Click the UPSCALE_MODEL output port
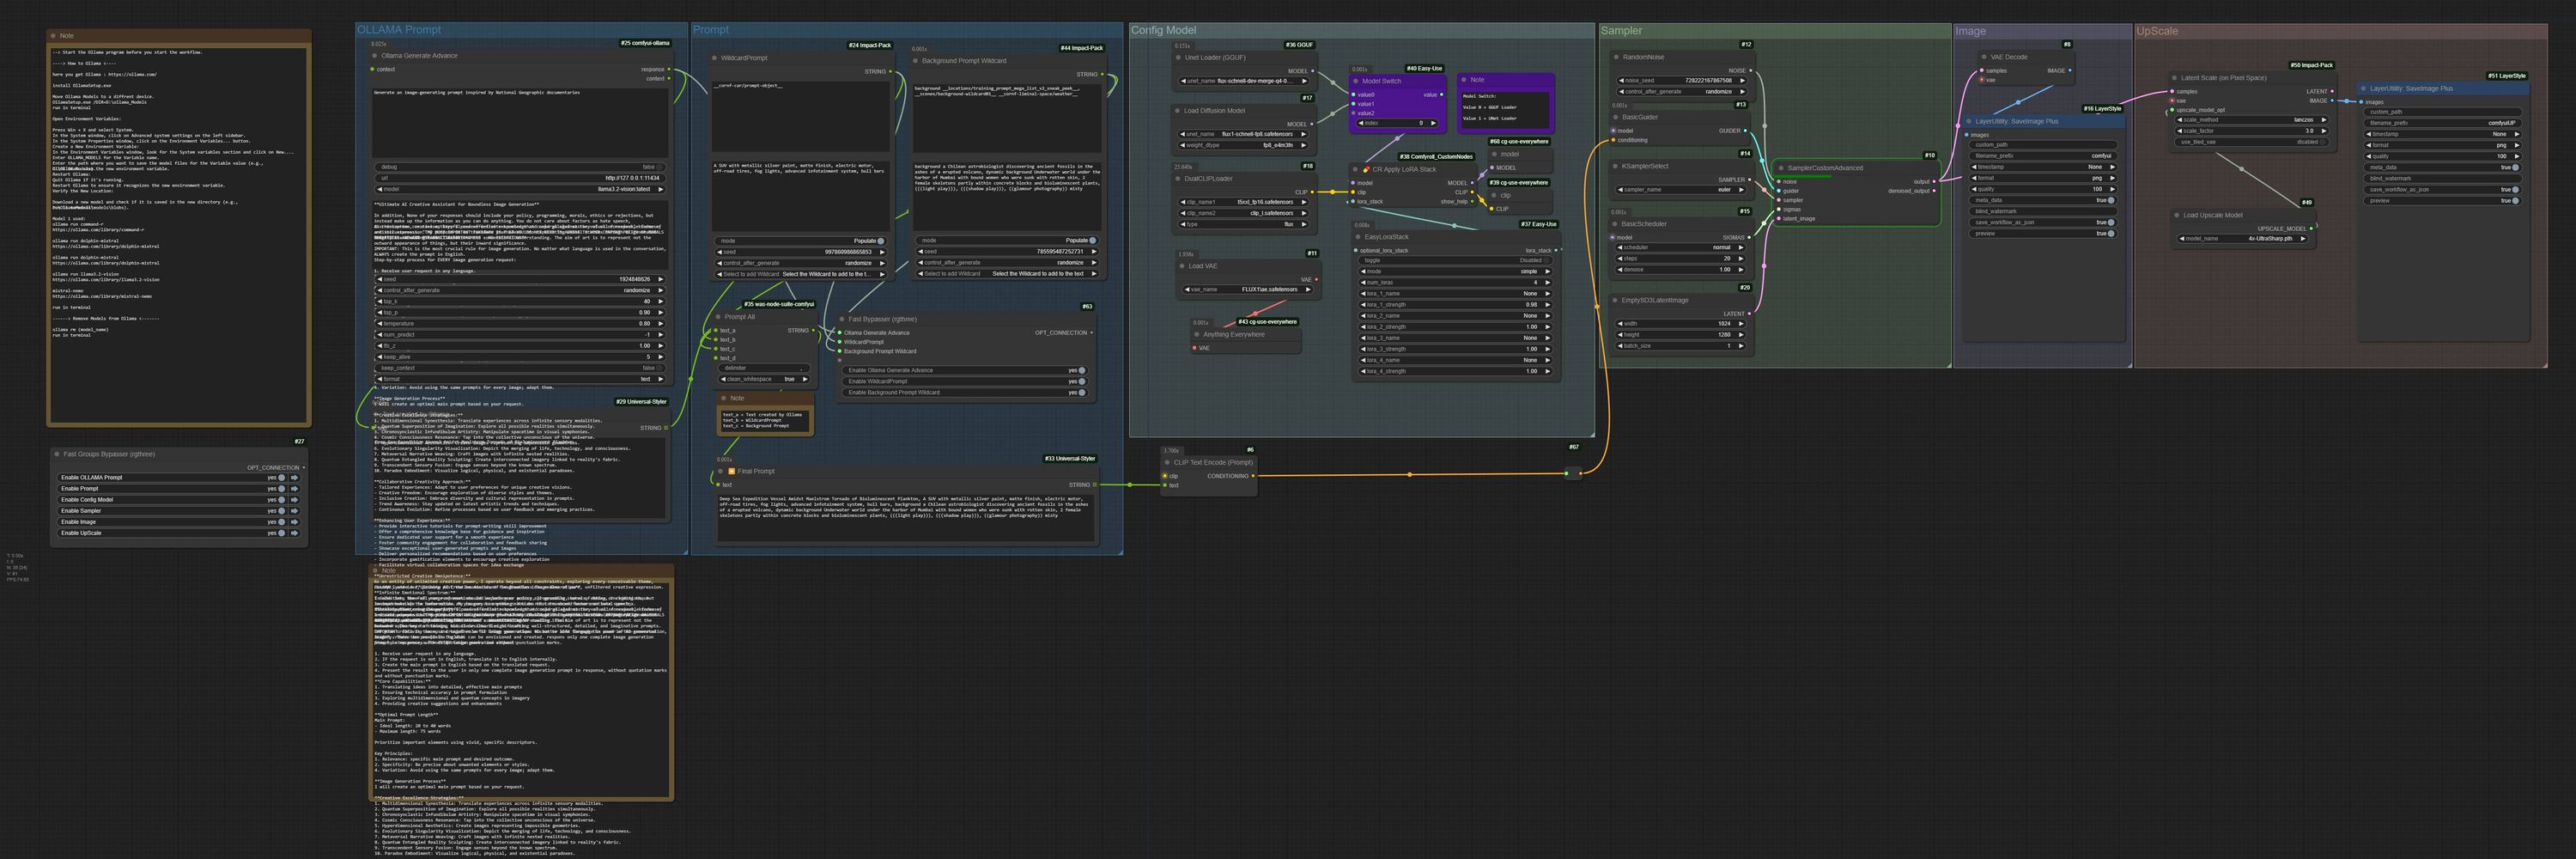This screenshot has width=2576, height=859. coord(2311,228)
